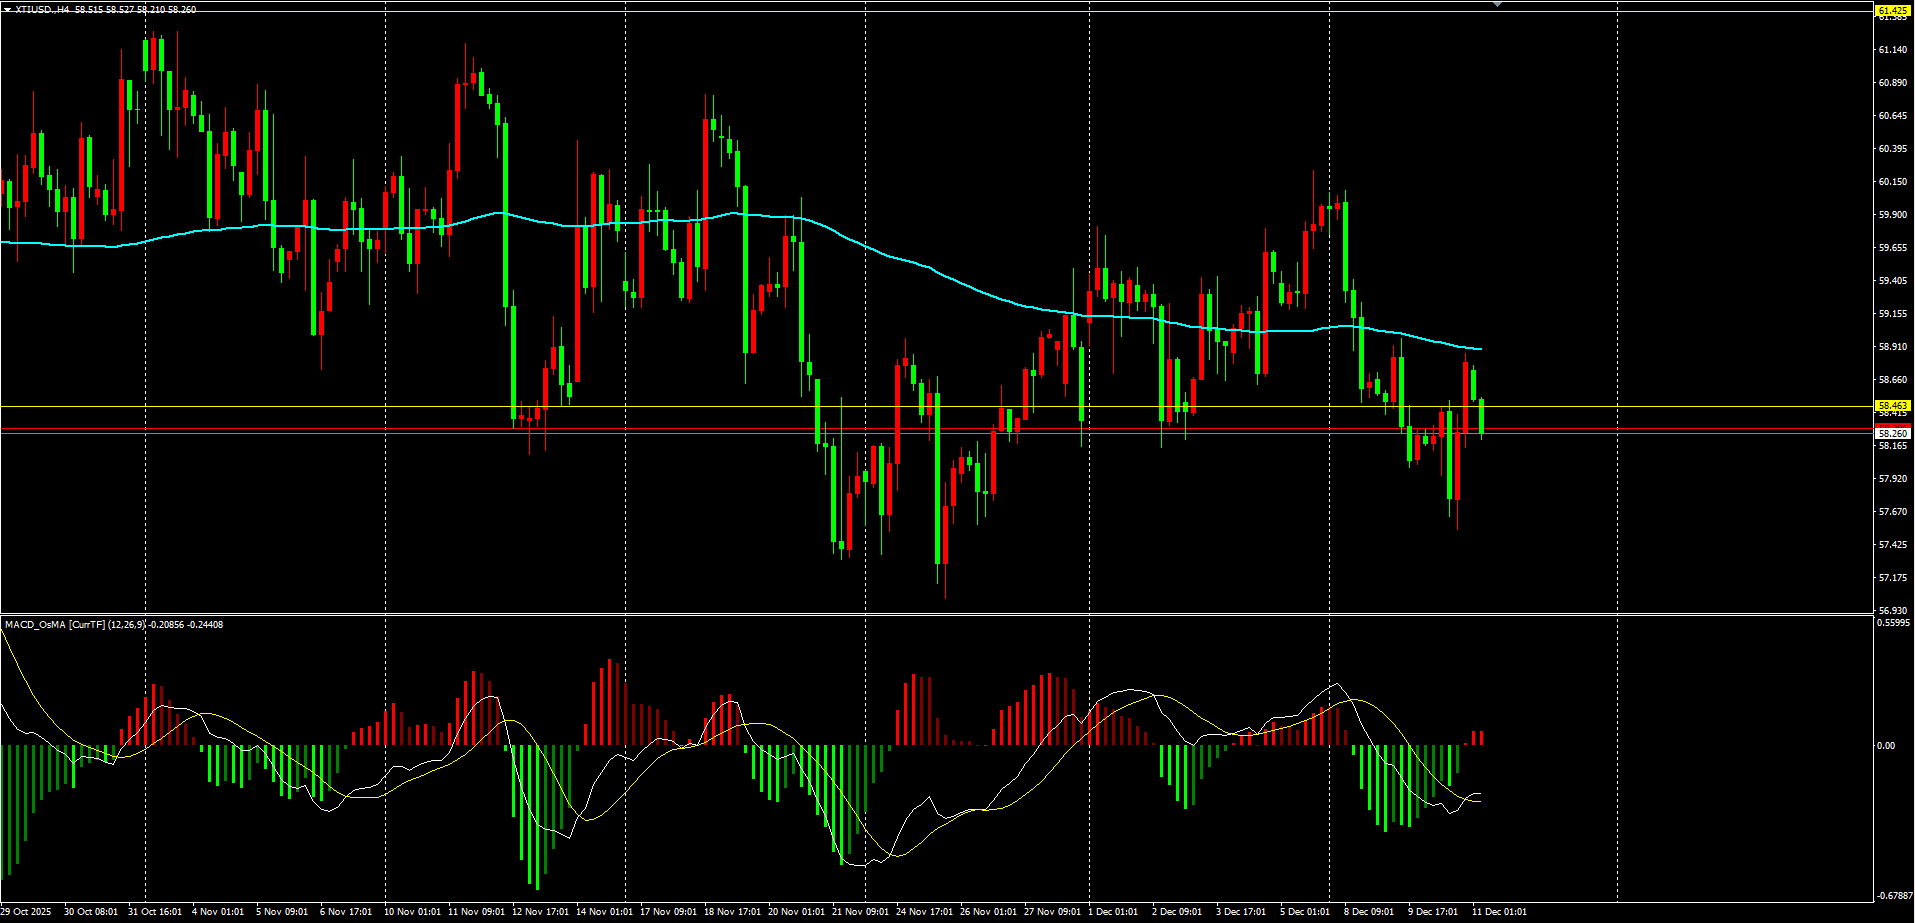The width and height of the screenshot is (1915, 923).
Task: Click the chart shift triangle marker
Action: 1497,5
